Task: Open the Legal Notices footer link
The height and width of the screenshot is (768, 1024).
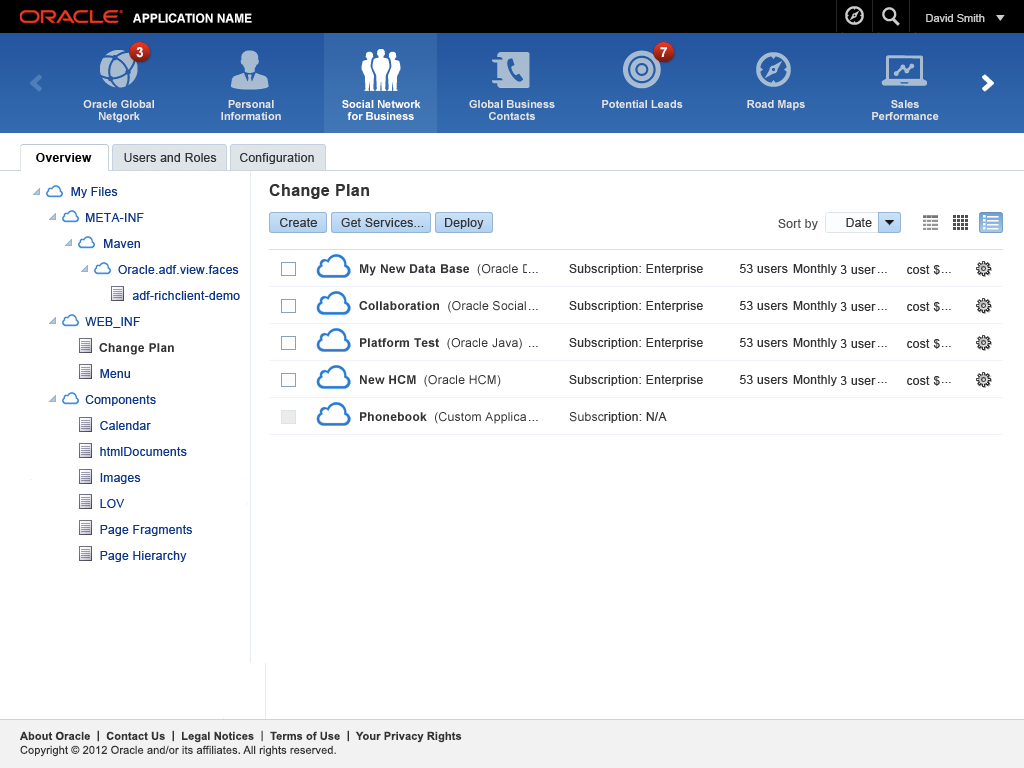Action: pyautogui.click(x=217, y=736)
